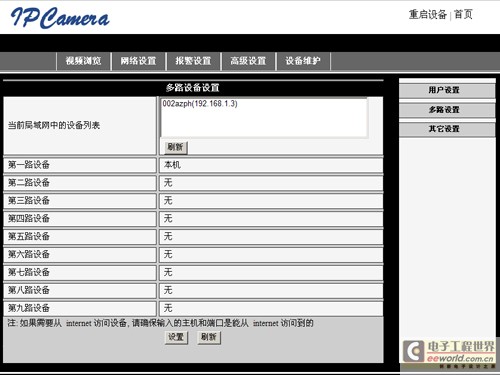This screenshot has width=500, height=375.
Task: Click the 第五路设备 row label
Action: [29, 237]
